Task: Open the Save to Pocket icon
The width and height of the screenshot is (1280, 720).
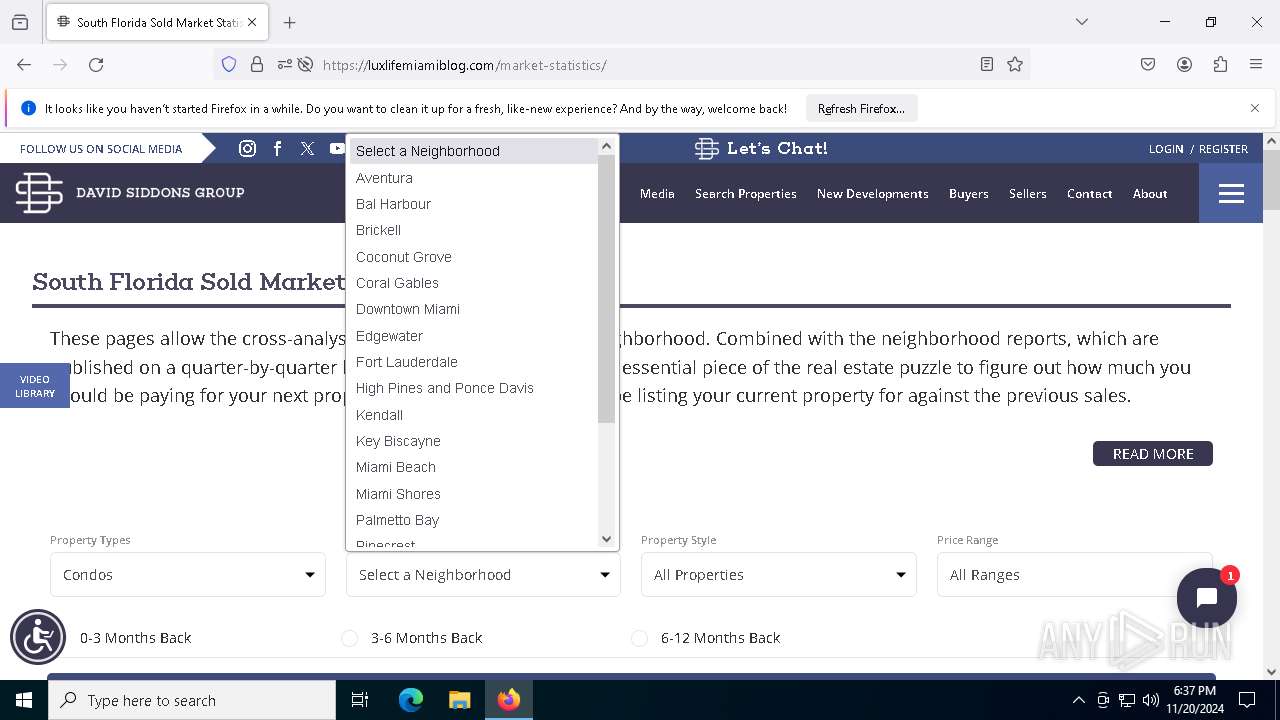Action: click(1148, 64)
